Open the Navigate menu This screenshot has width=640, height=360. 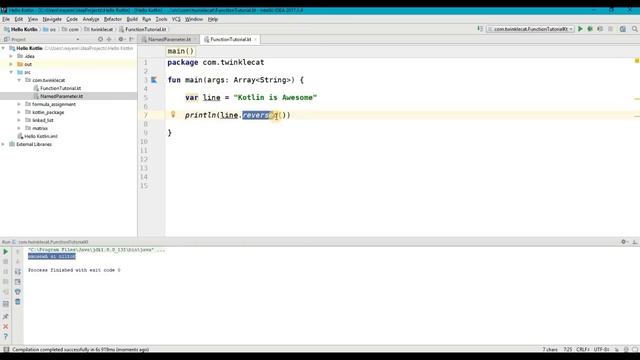click(x=52, y=19)
